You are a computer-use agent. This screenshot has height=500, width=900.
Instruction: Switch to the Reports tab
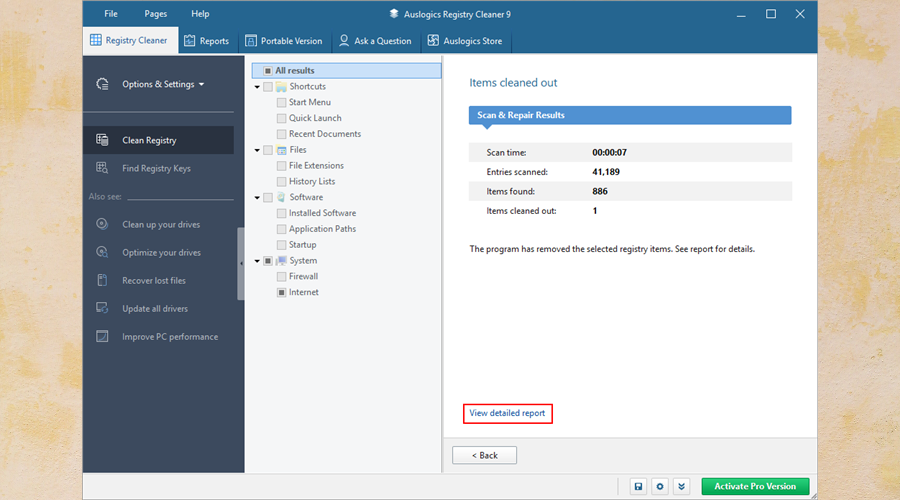[x=207, y=41]
